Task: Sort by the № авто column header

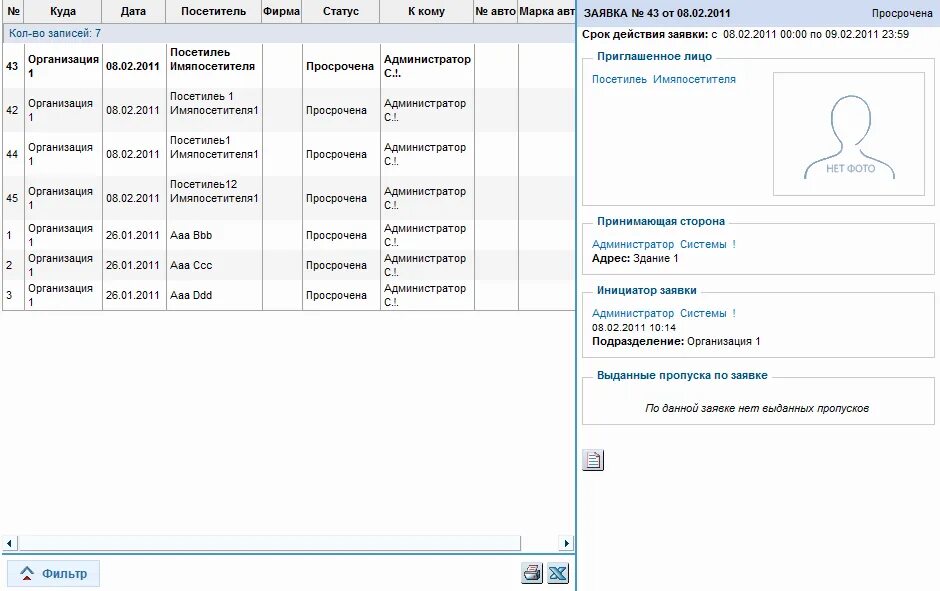Action: 495,11
